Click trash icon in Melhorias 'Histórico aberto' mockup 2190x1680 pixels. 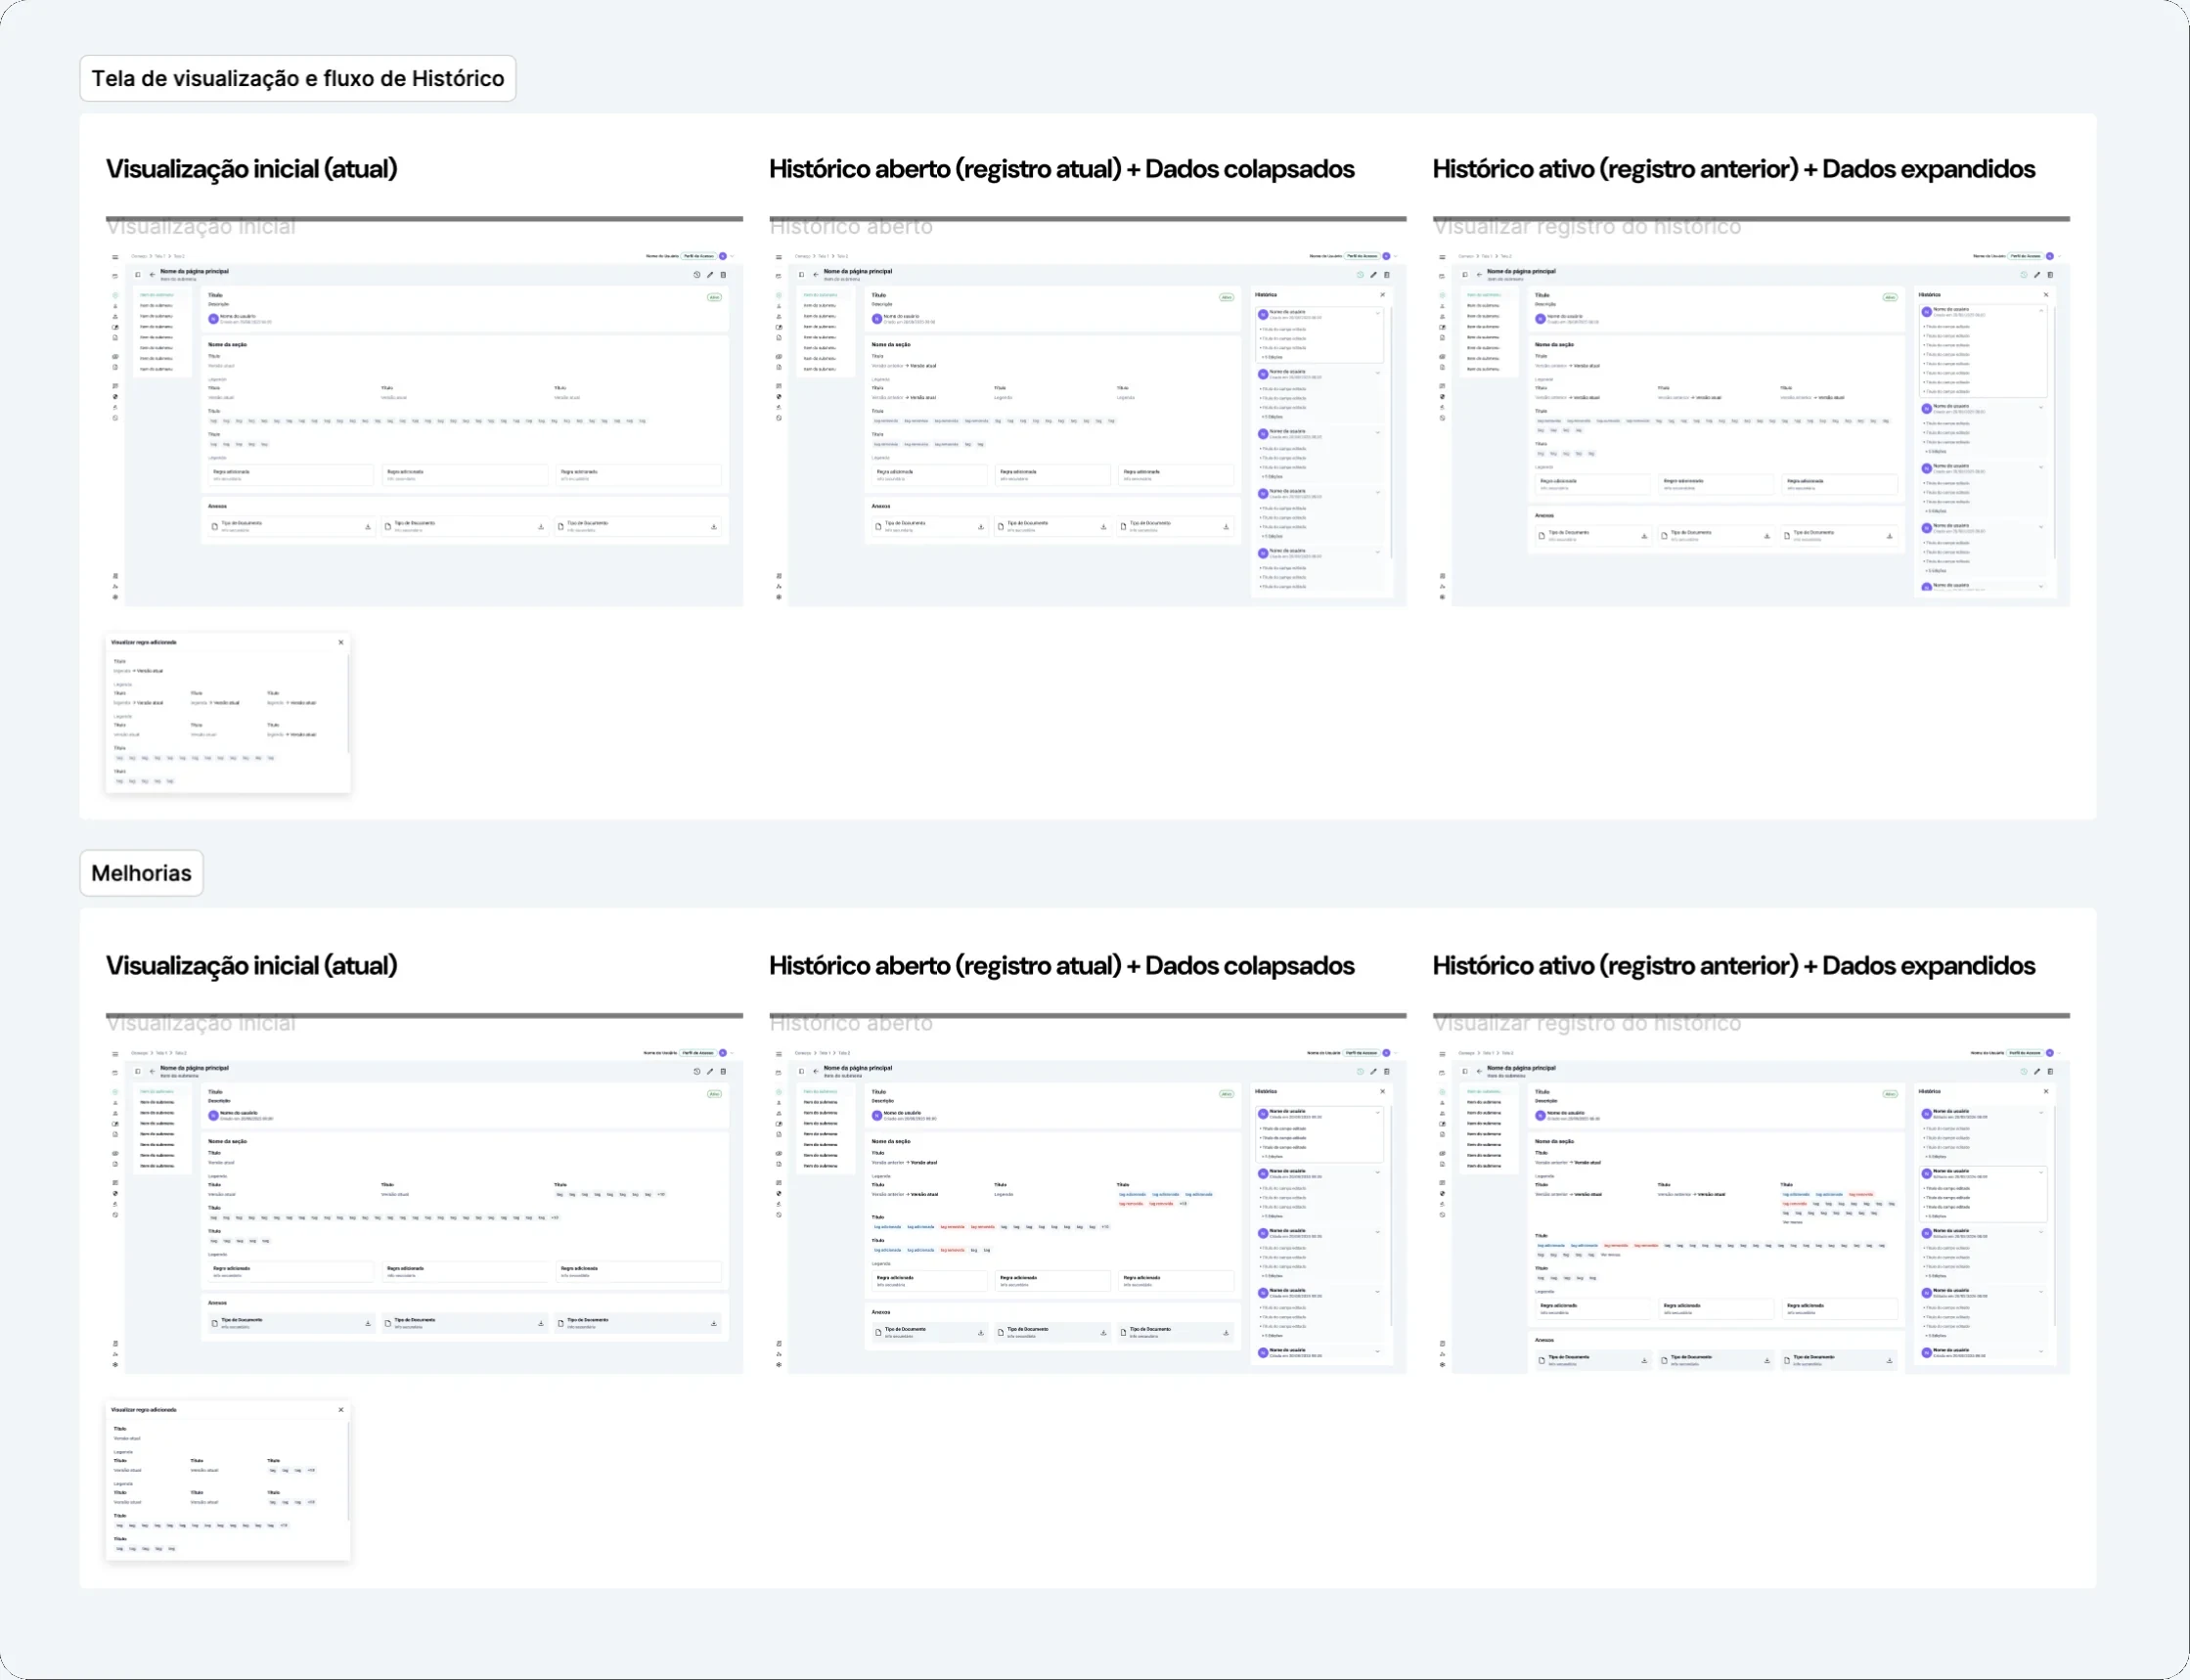point(1386,1071)
